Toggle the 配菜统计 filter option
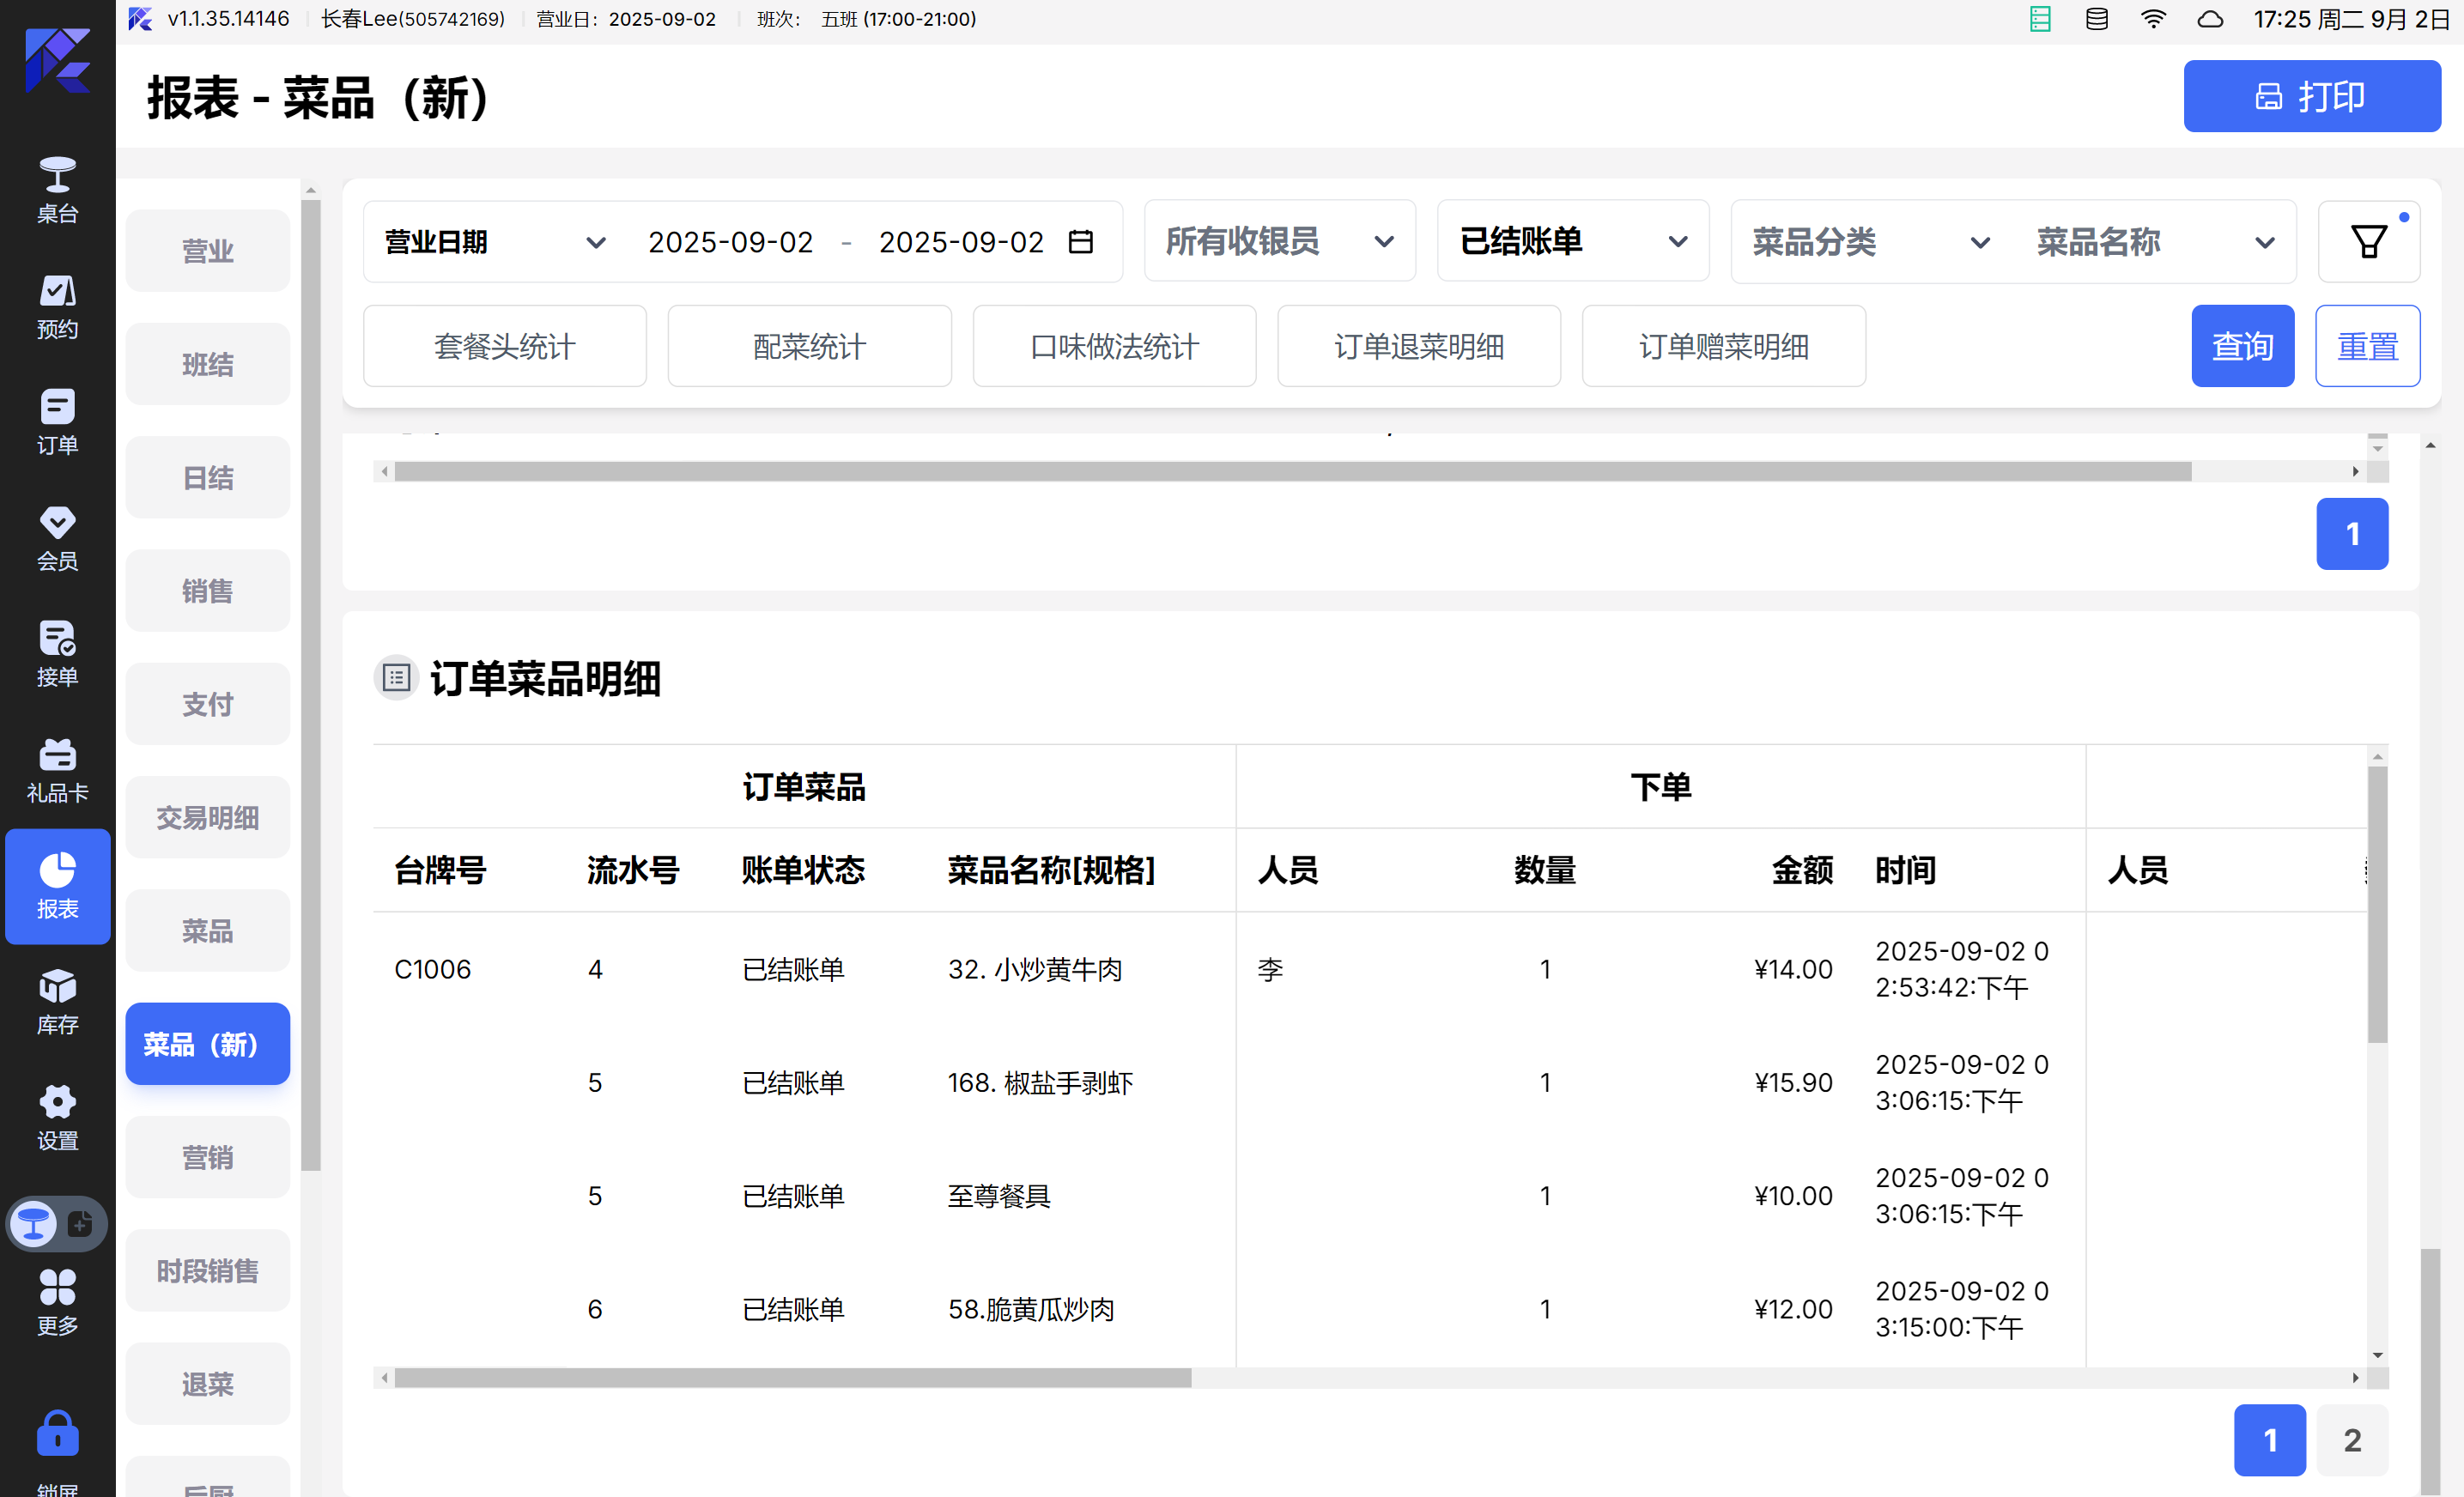The height and width of the screenshot is (1497, 2464). pyautogui.click(x=809, y=346)
